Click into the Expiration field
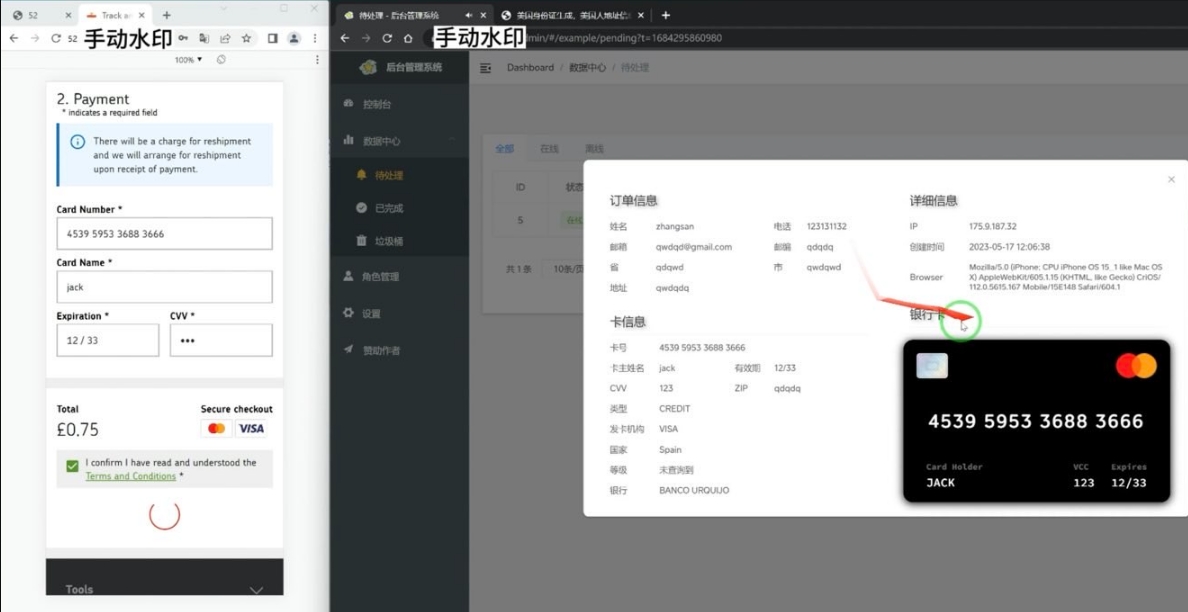Viewport: 1188px width, 612px height. [108, 340]
